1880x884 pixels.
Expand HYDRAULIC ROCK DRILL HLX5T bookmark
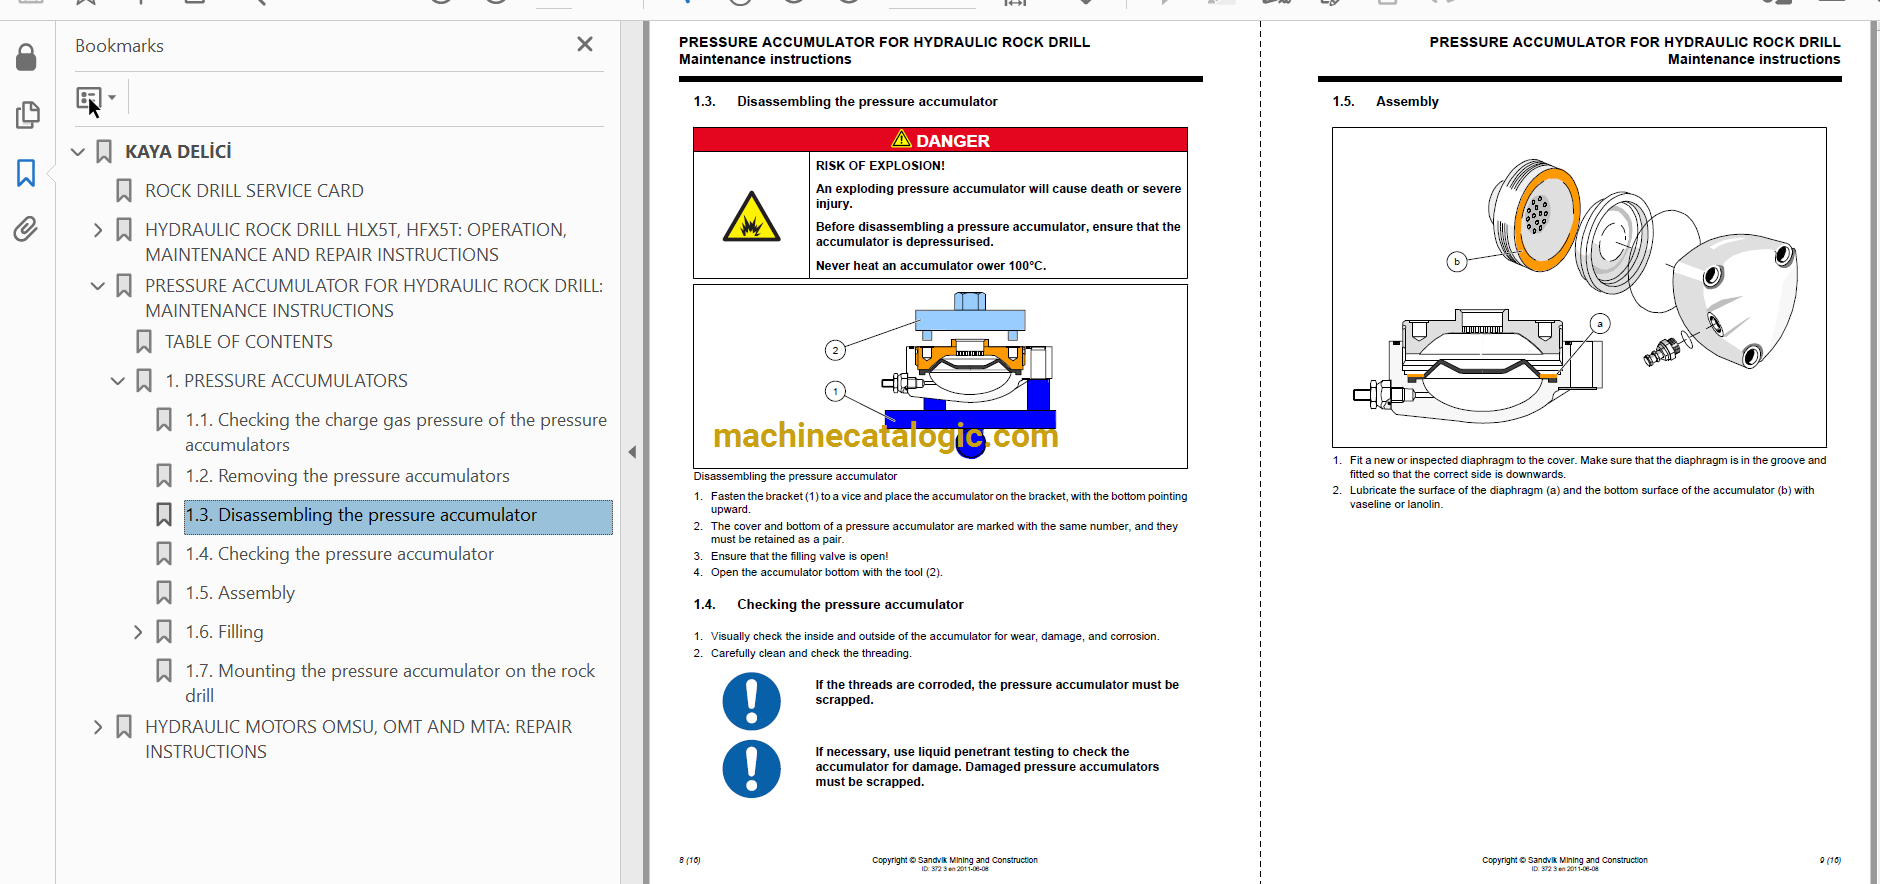[x=98, y=230]
